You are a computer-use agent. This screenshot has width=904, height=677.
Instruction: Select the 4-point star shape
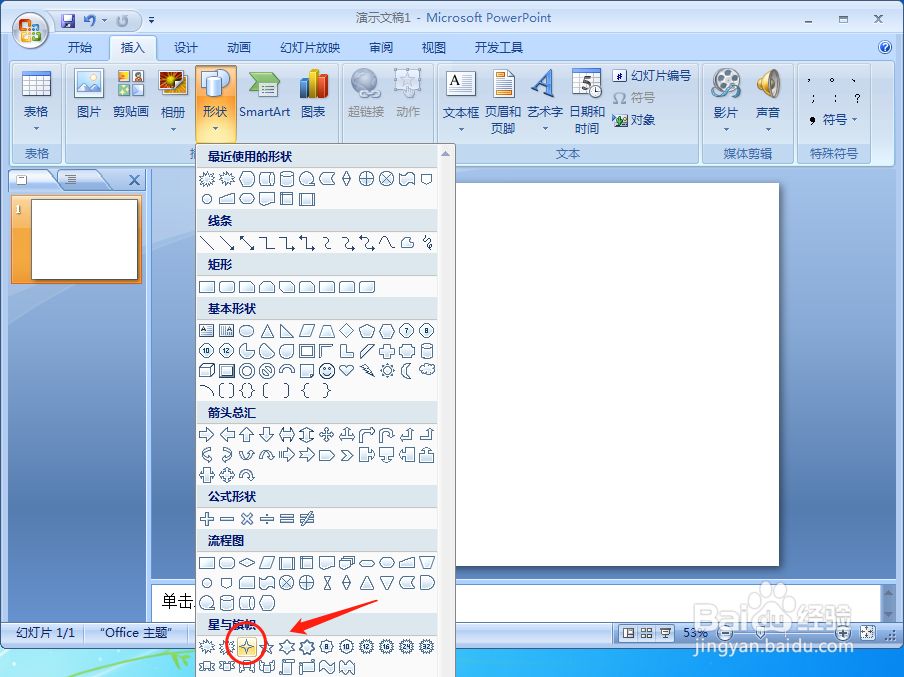tap(247, 646)
